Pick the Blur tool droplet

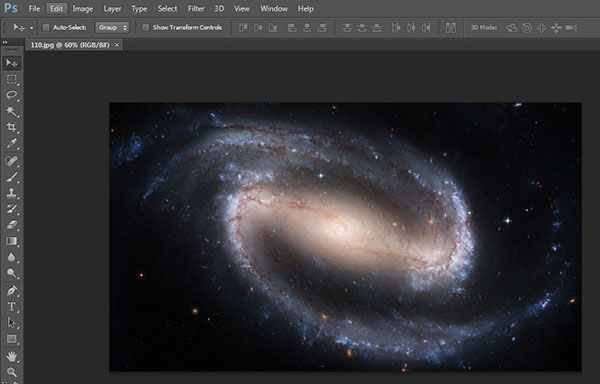[11, 257]
